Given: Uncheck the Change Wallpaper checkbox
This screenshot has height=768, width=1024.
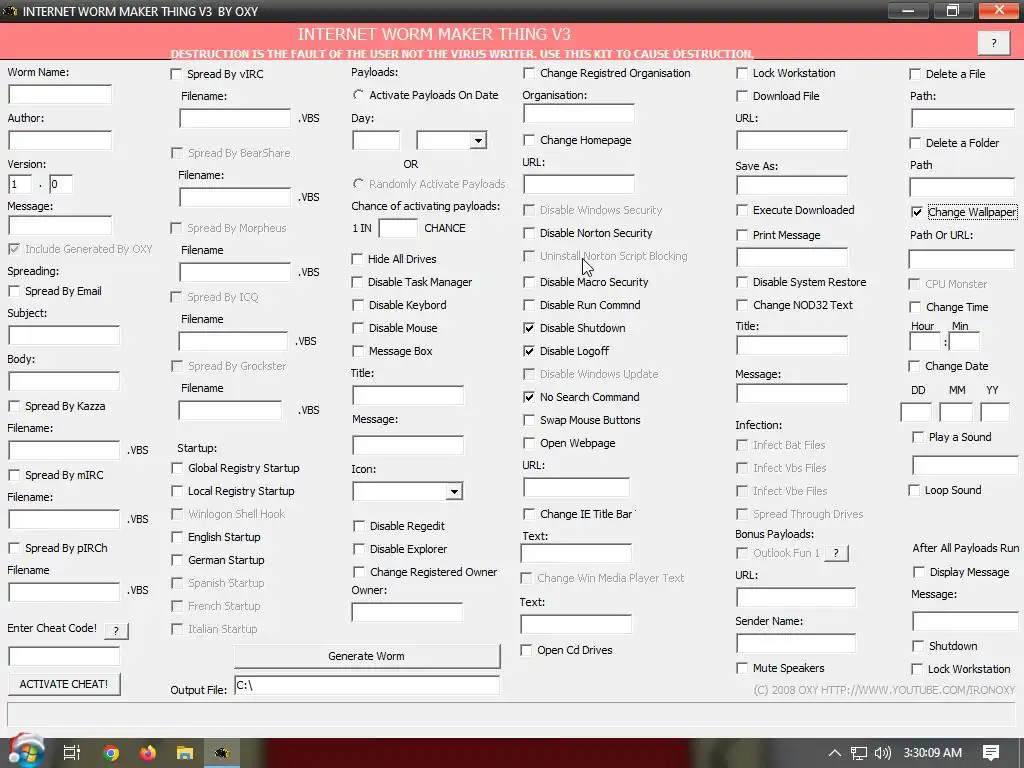Looking at the screenshot, I should point(917,212).
